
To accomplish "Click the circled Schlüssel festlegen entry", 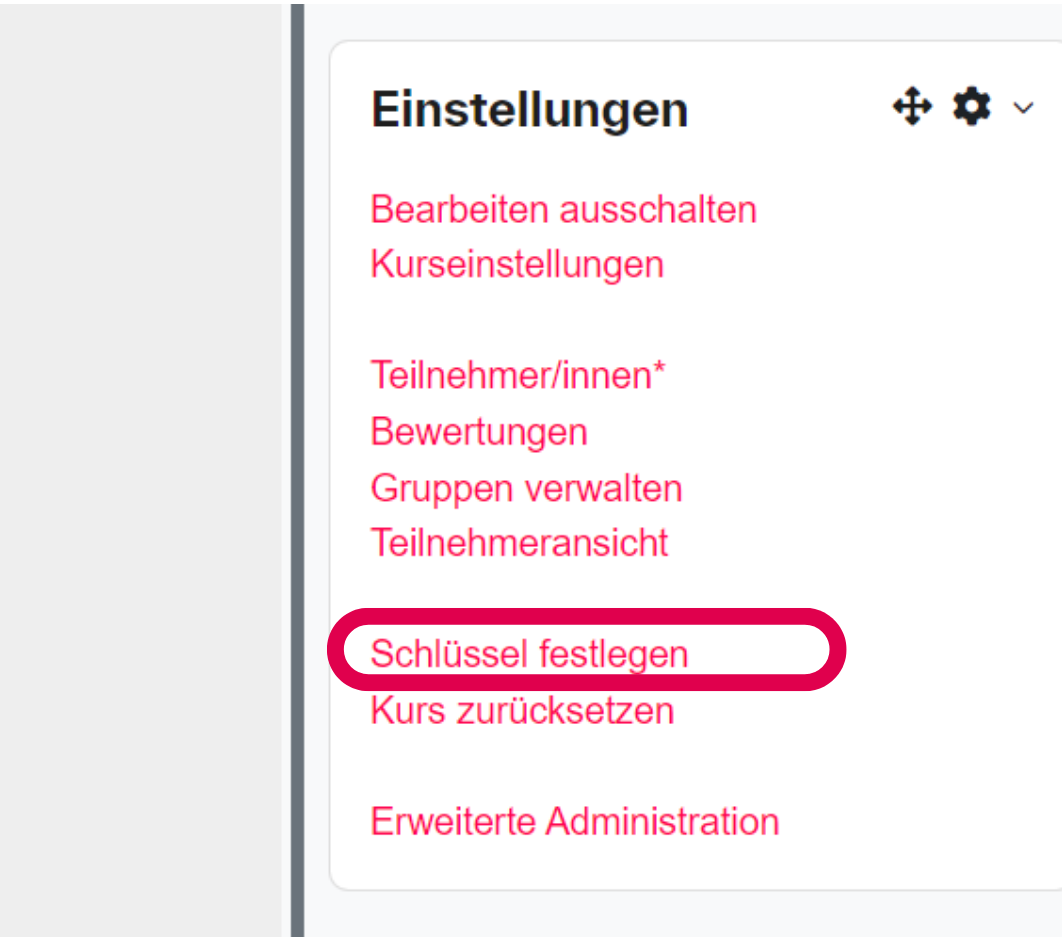I will [528, 651].
